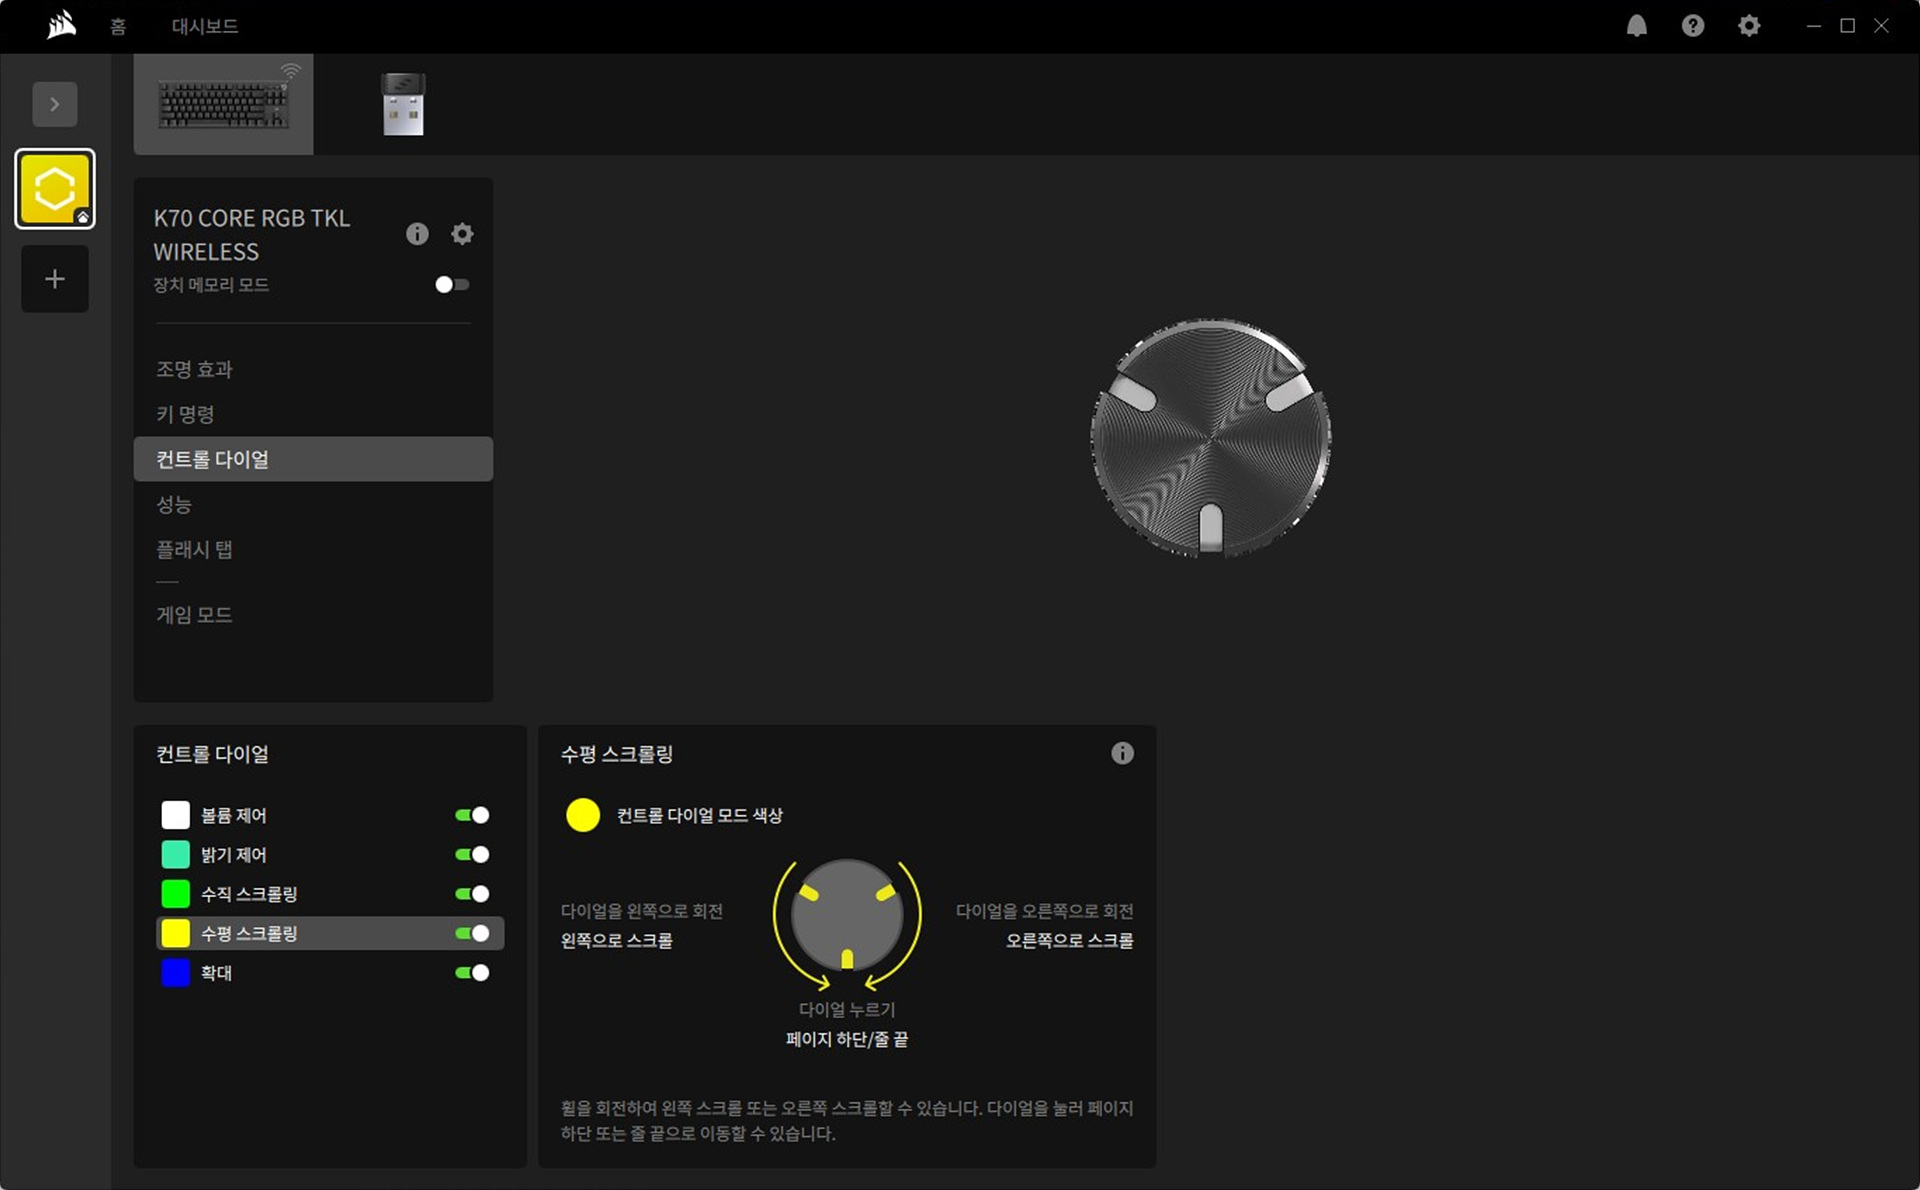Open the 조명 효과 section
The width and height of the screenshot is (1920, 1190).
point(194,369)
